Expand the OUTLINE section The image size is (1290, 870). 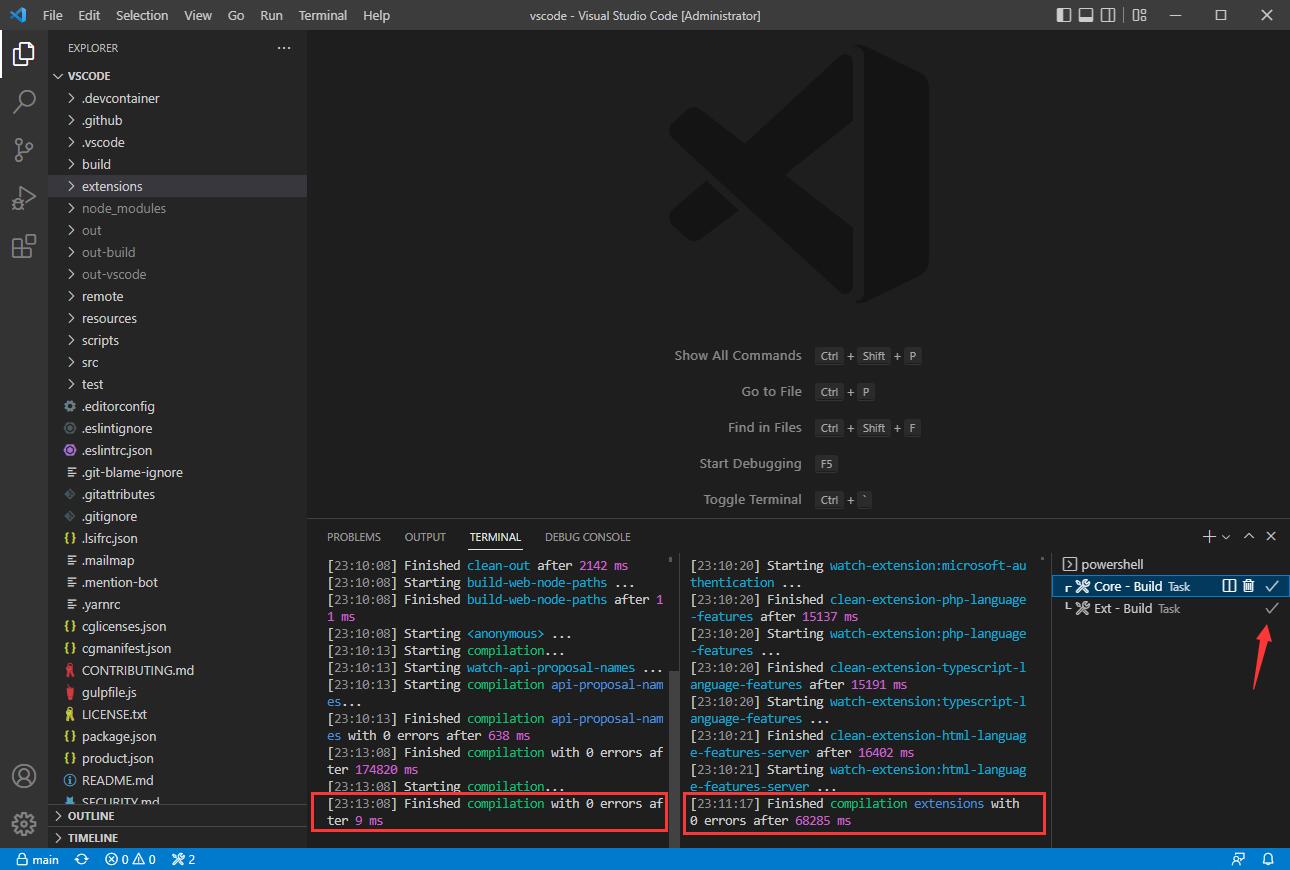178,816
